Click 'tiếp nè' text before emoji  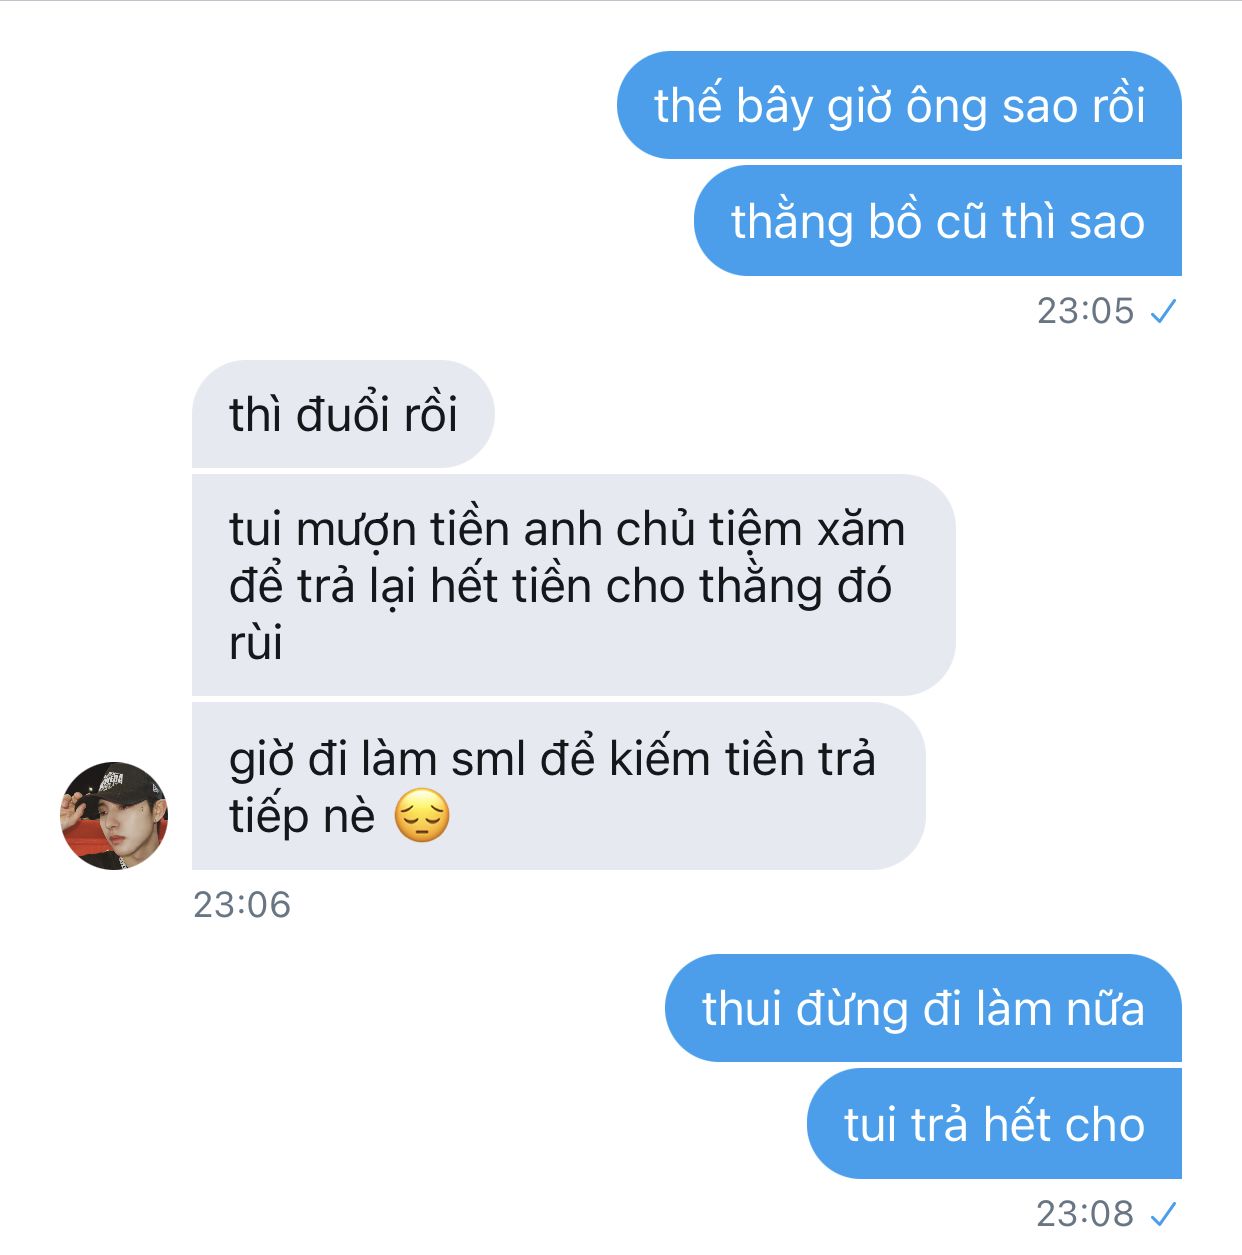click(302, 816)
